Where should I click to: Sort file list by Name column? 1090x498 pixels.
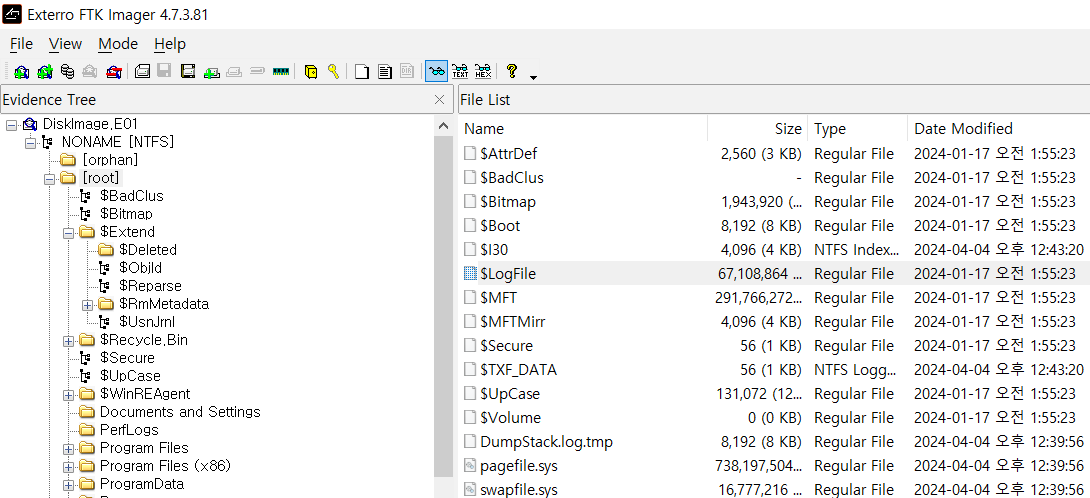tap(583, 129)
